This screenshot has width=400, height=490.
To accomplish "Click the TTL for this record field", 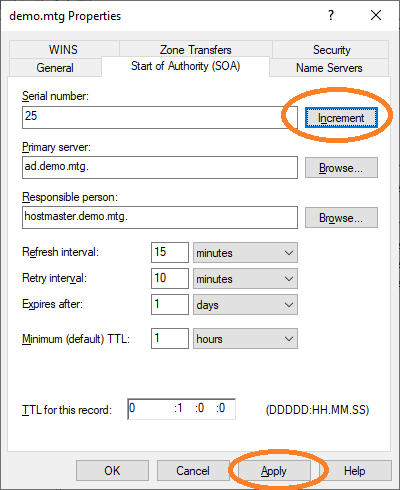I will point(182,409).
